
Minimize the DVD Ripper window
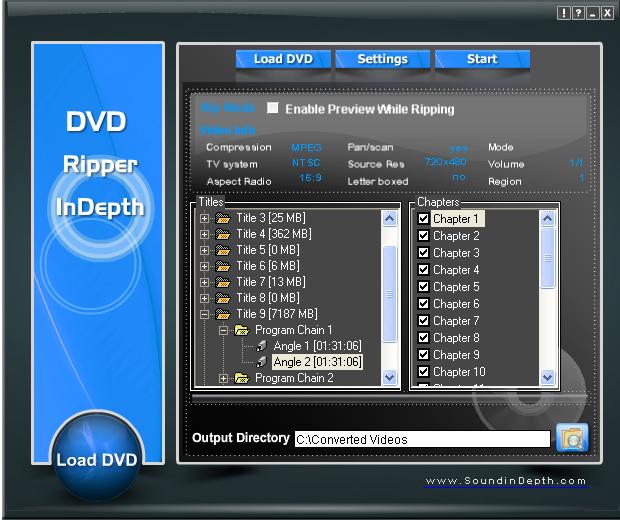pyautogui.click(x=592, y=13)
